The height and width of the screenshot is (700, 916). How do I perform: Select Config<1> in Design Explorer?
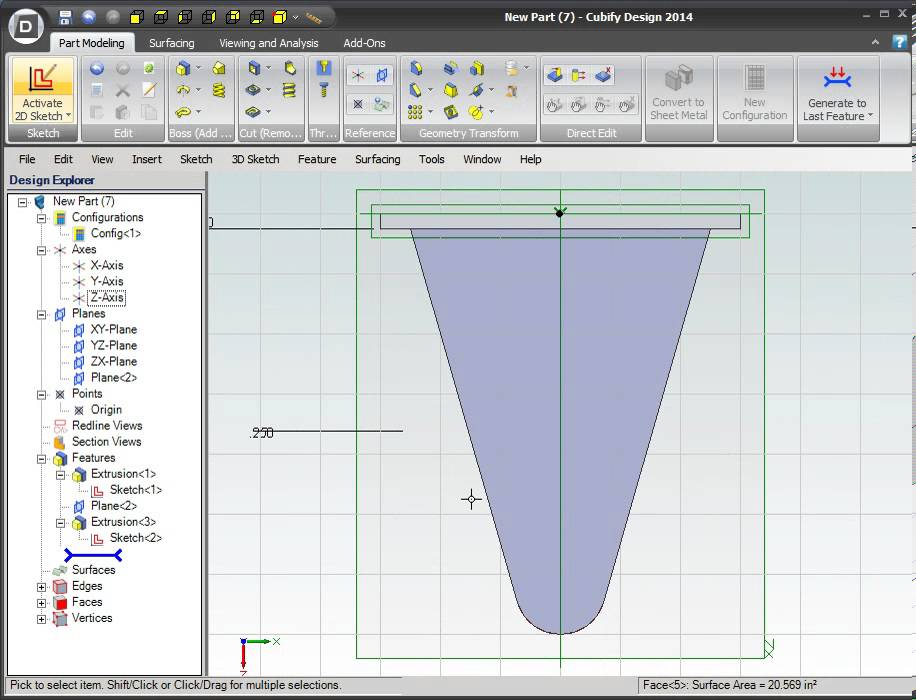(x=116, y=233)
